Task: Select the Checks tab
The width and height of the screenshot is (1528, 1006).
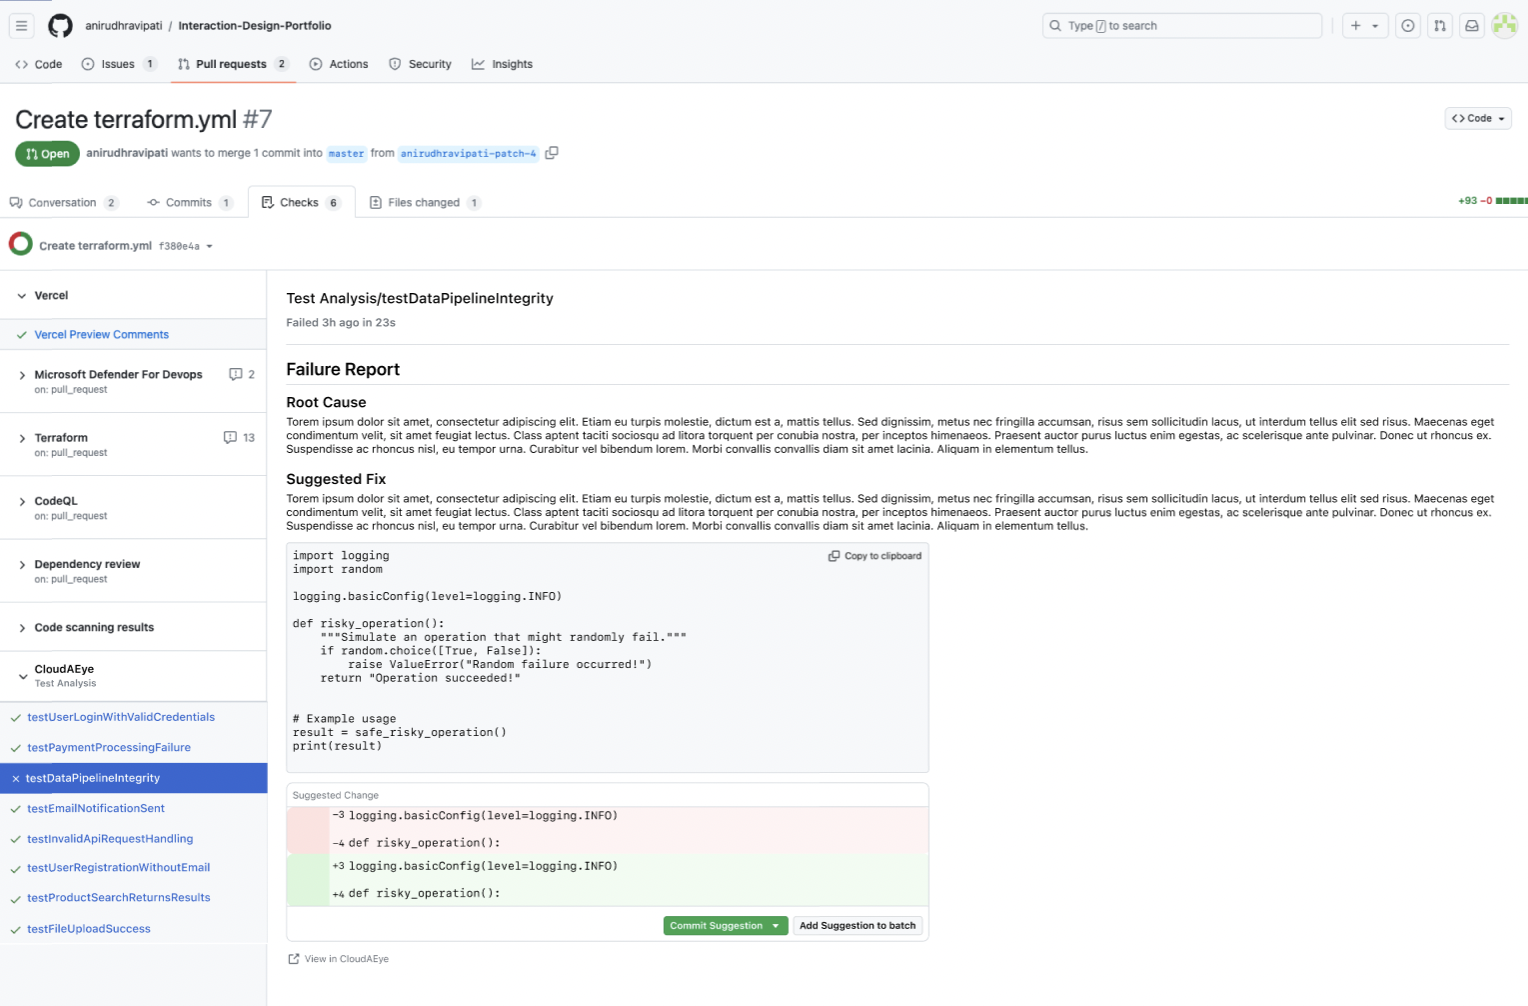Action: [x=301, y=202]
